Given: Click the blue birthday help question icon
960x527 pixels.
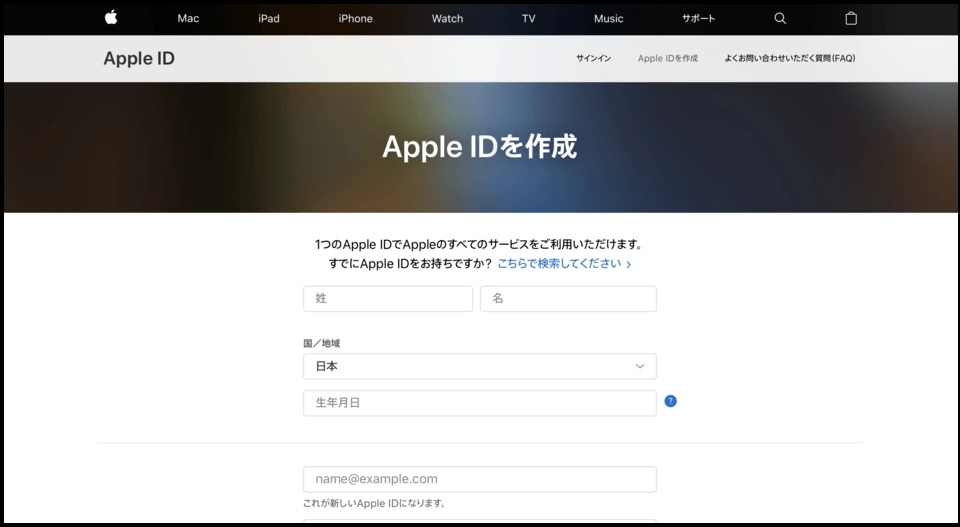Looking at the screenshot, I should (x=670, y=402).
